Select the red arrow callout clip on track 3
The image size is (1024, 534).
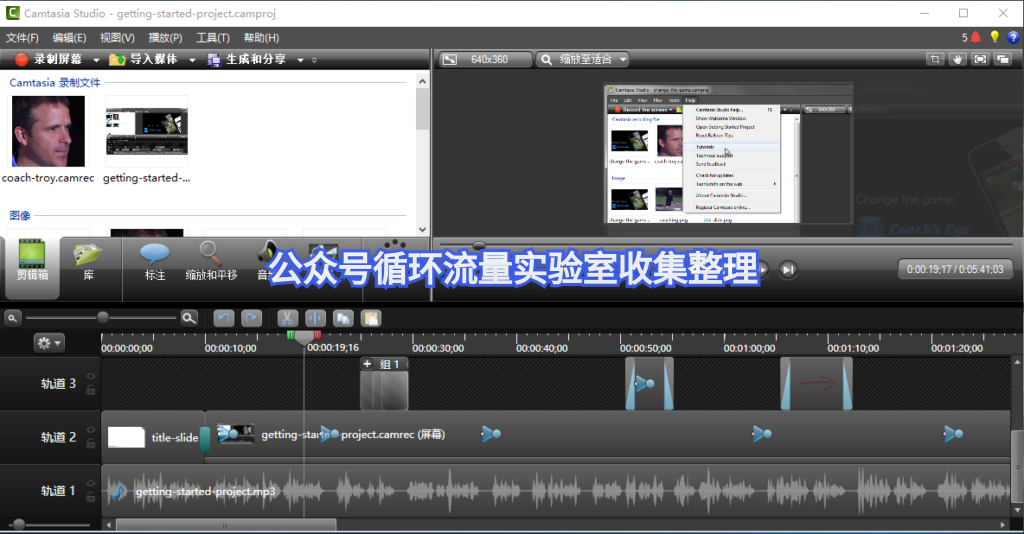(x=816, y=384)
